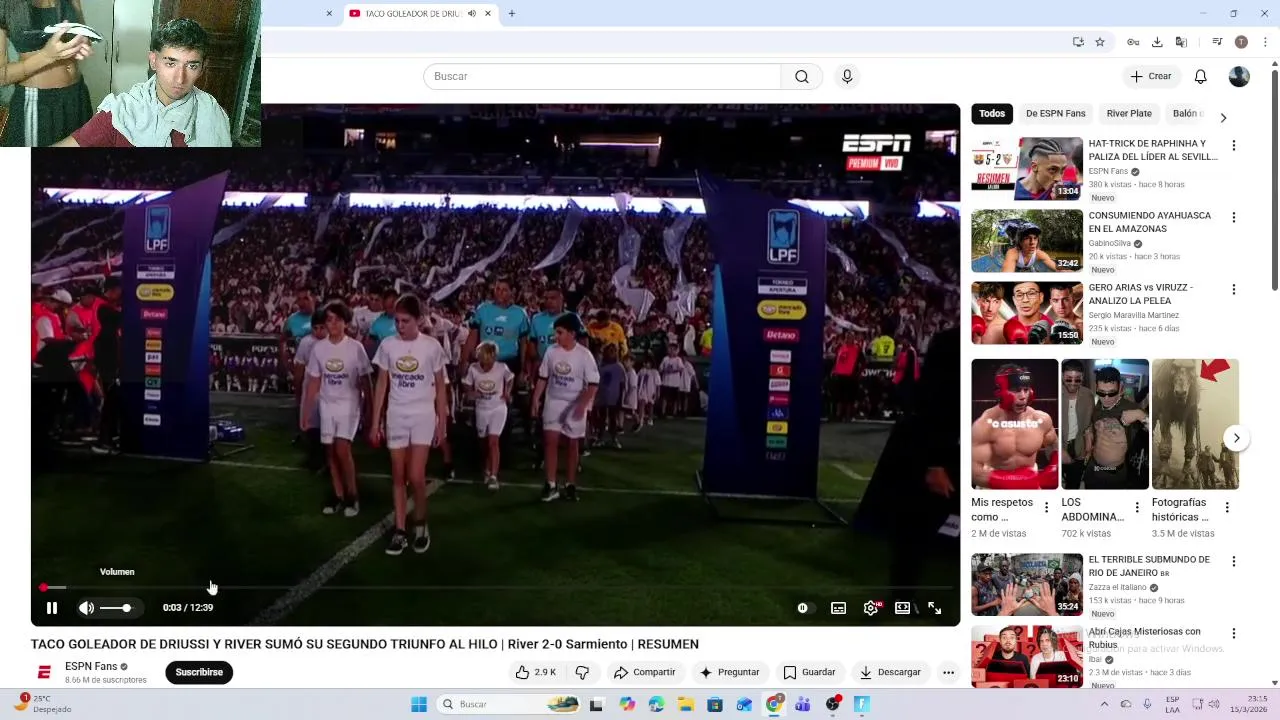Switch to theater mode view
This screenshot has height=720, width=1280.
[x=902, y=608]
